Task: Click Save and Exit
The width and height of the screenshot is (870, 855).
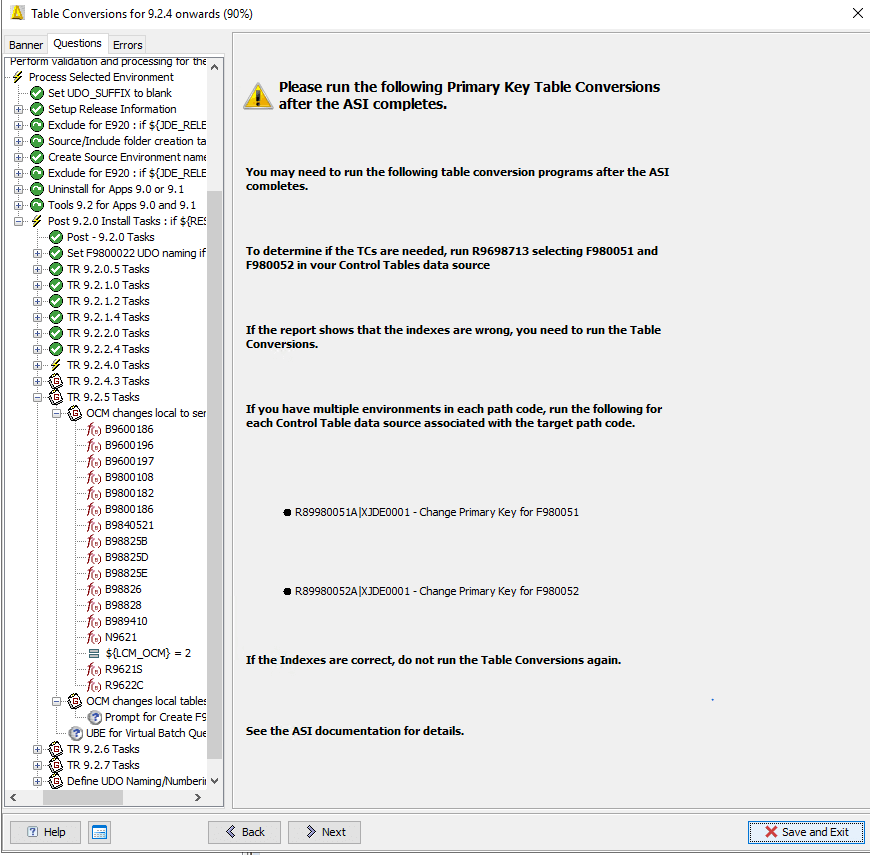Action: pos(806,832)
